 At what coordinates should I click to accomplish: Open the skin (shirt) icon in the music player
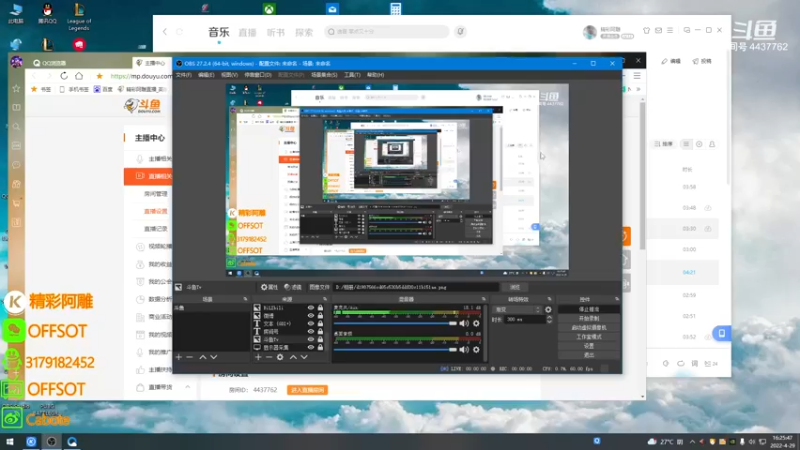click(x=646, y=31)
